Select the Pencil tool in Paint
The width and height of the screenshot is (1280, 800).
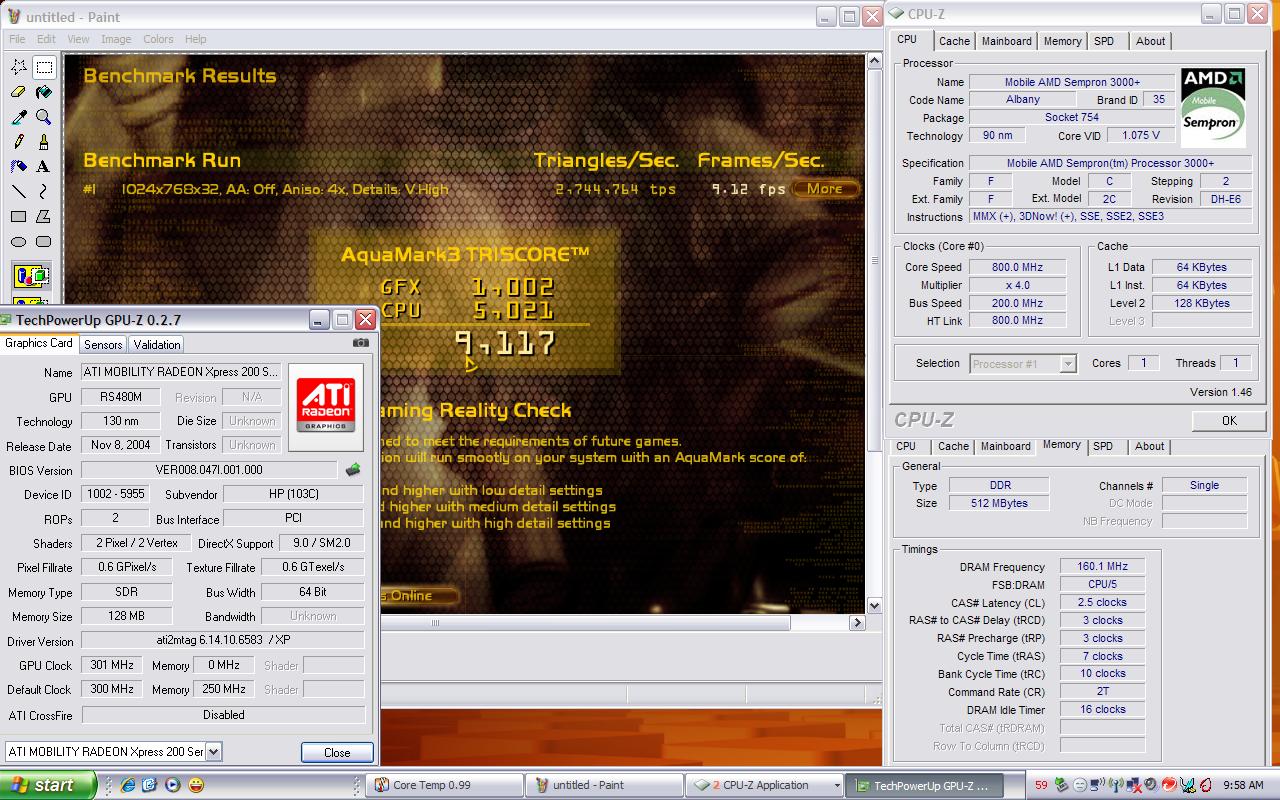(x=19, y=142)
